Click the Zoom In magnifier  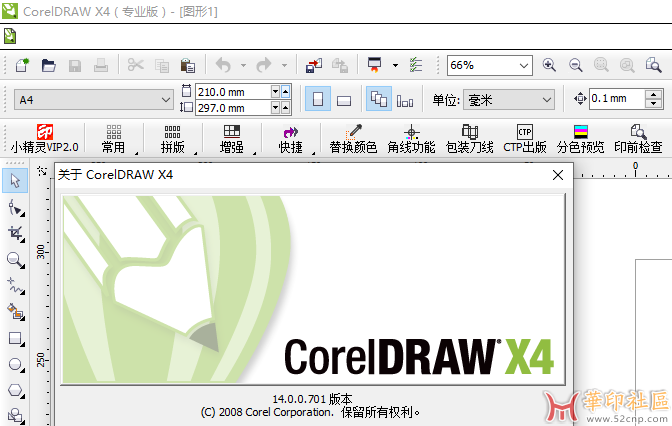tap(549, 65)
